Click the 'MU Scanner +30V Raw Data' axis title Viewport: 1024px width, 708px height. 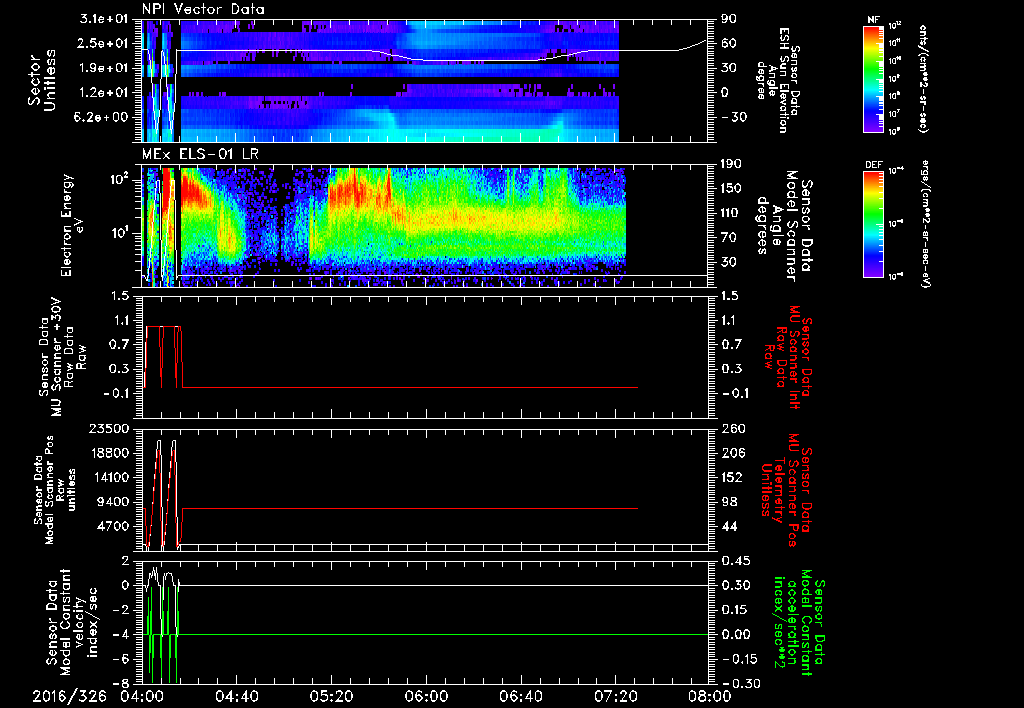(x=61, y=357)
